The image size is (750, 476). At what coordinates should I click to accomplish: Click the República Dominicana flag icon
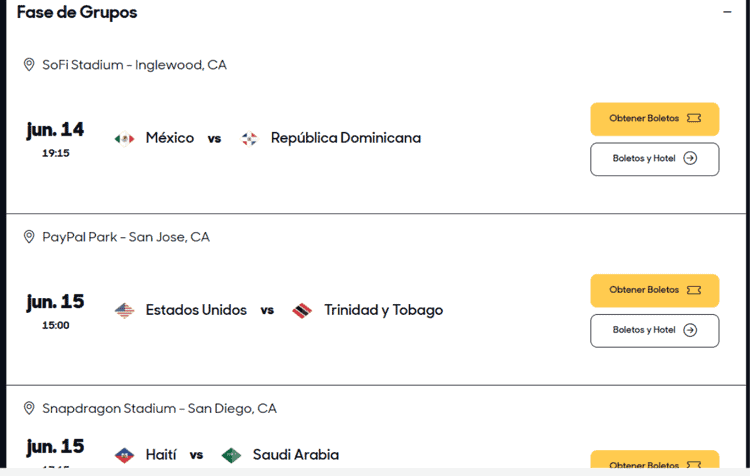pos(249,139)
